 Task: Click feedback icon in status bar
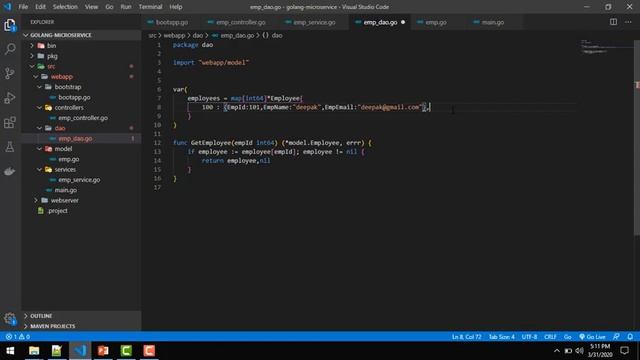(616, 337)
